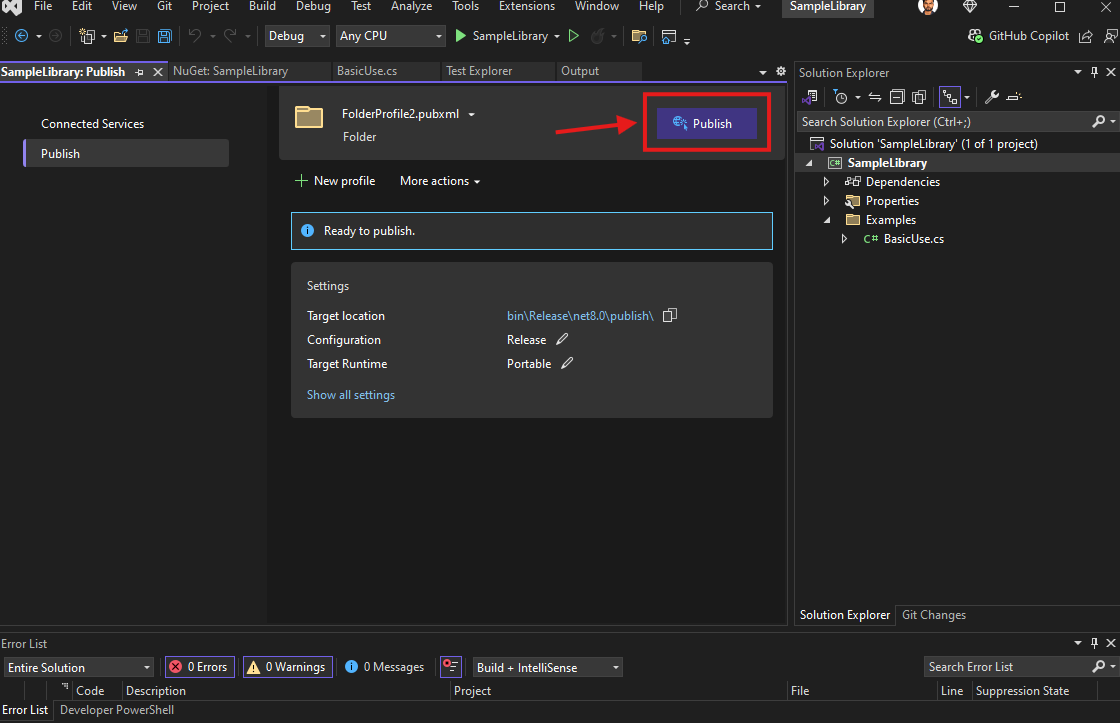Open the Debug configuration dropdown
Viewport: 1120px width, 723px height.
[297, 36]
